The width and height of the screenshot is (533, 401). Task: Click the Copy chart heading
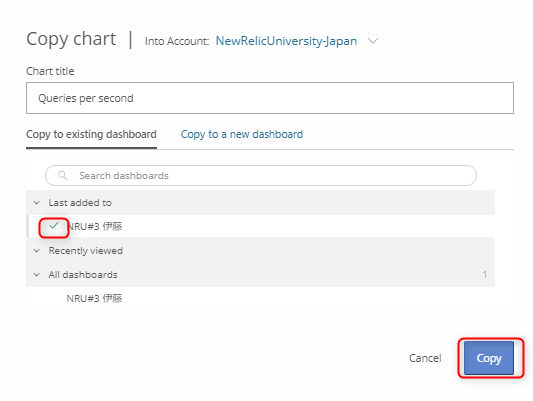click(x=71, y=39)
